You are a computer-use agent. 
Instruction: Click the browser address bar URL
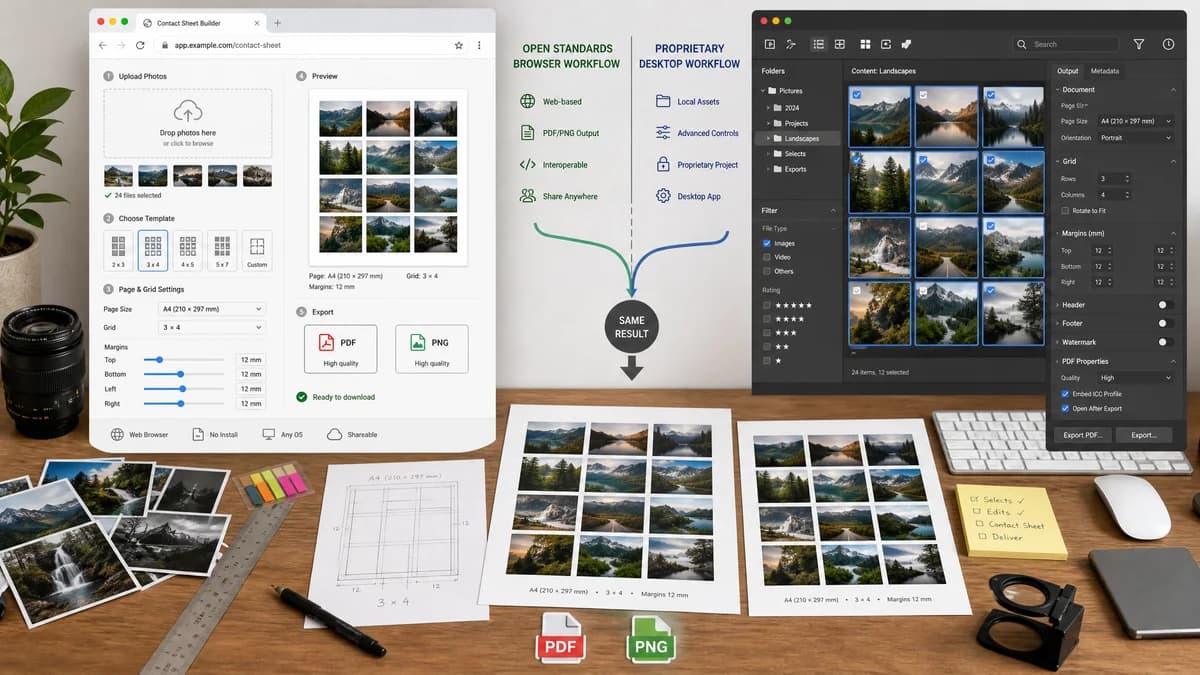pyautogui.click(x=228, y=45)
